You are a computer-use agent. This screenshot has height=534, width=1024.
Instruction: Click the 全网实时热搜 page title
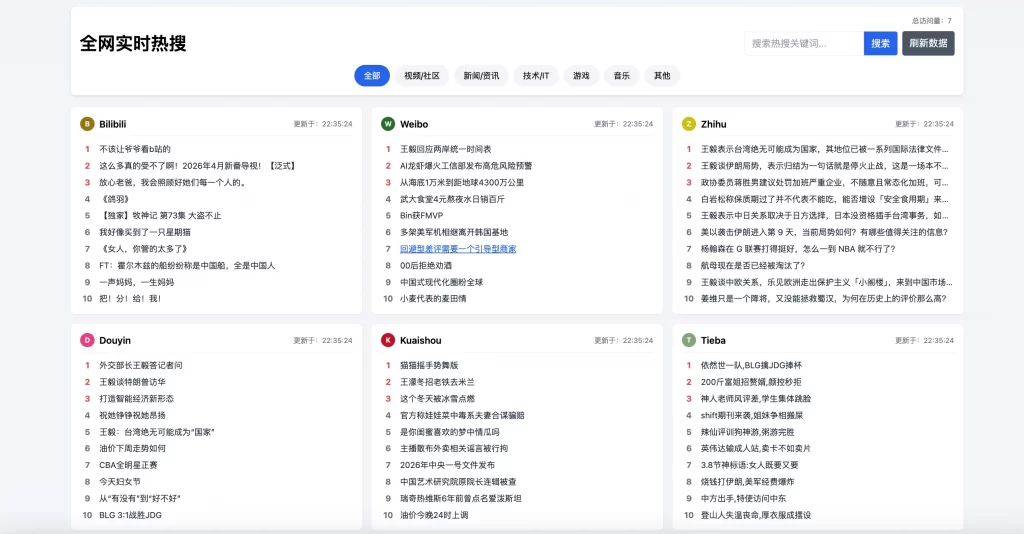tap(133, 43)
